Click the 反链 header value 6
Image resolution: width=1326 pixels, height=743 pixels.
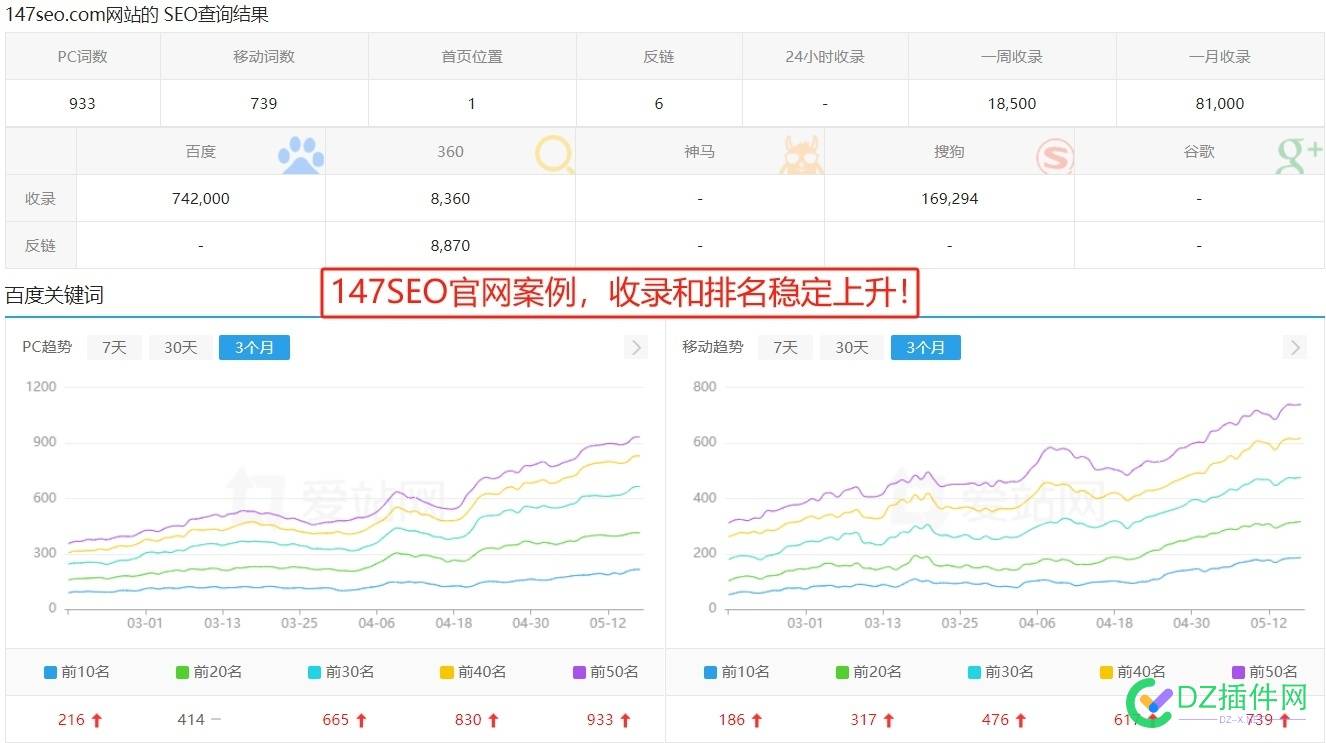(x=659, y=103)
